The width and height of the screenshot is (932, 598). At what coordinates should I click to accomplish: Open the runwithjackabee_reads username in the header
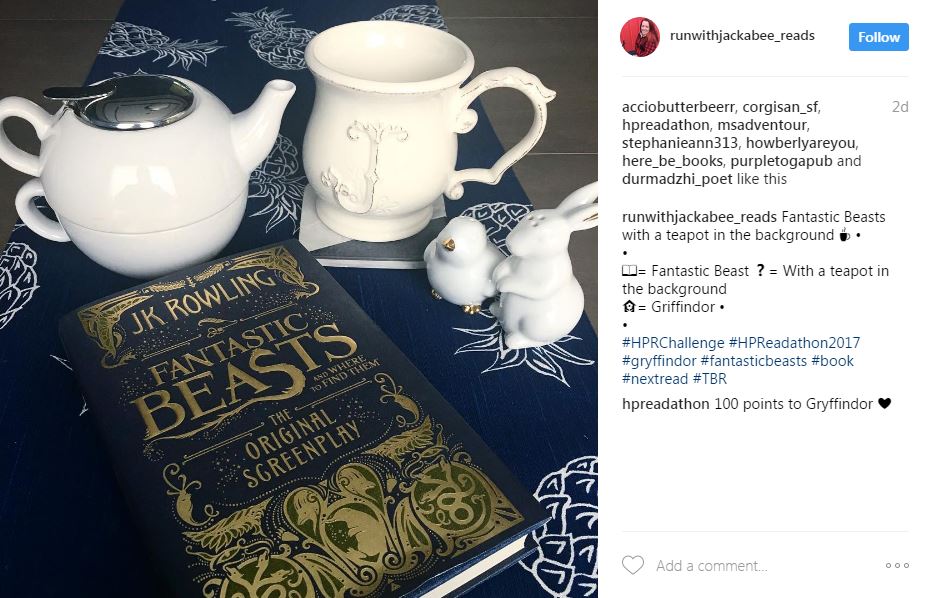pos(742,36)
